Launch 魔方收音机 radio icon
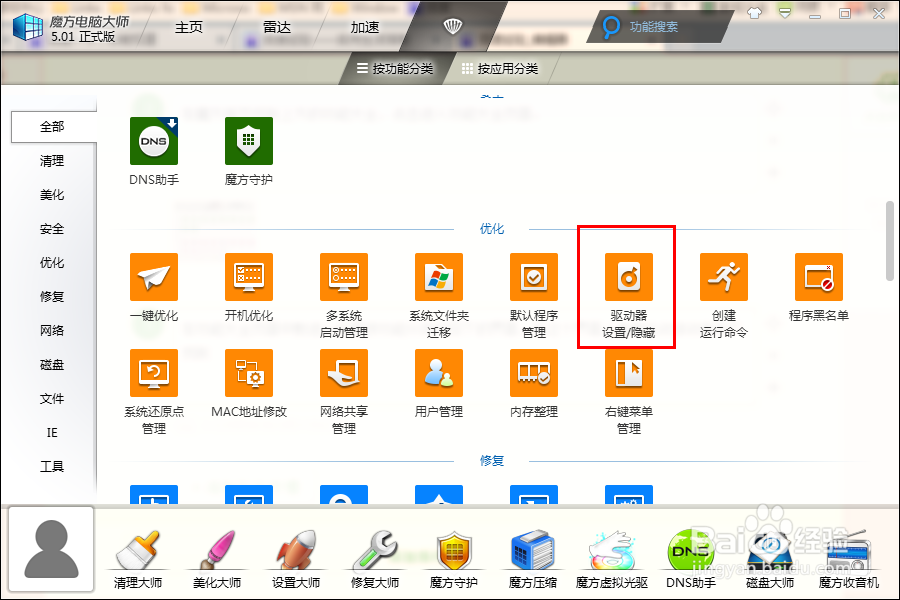The width and height of the screenshot is (900, 600). point(848,559)
